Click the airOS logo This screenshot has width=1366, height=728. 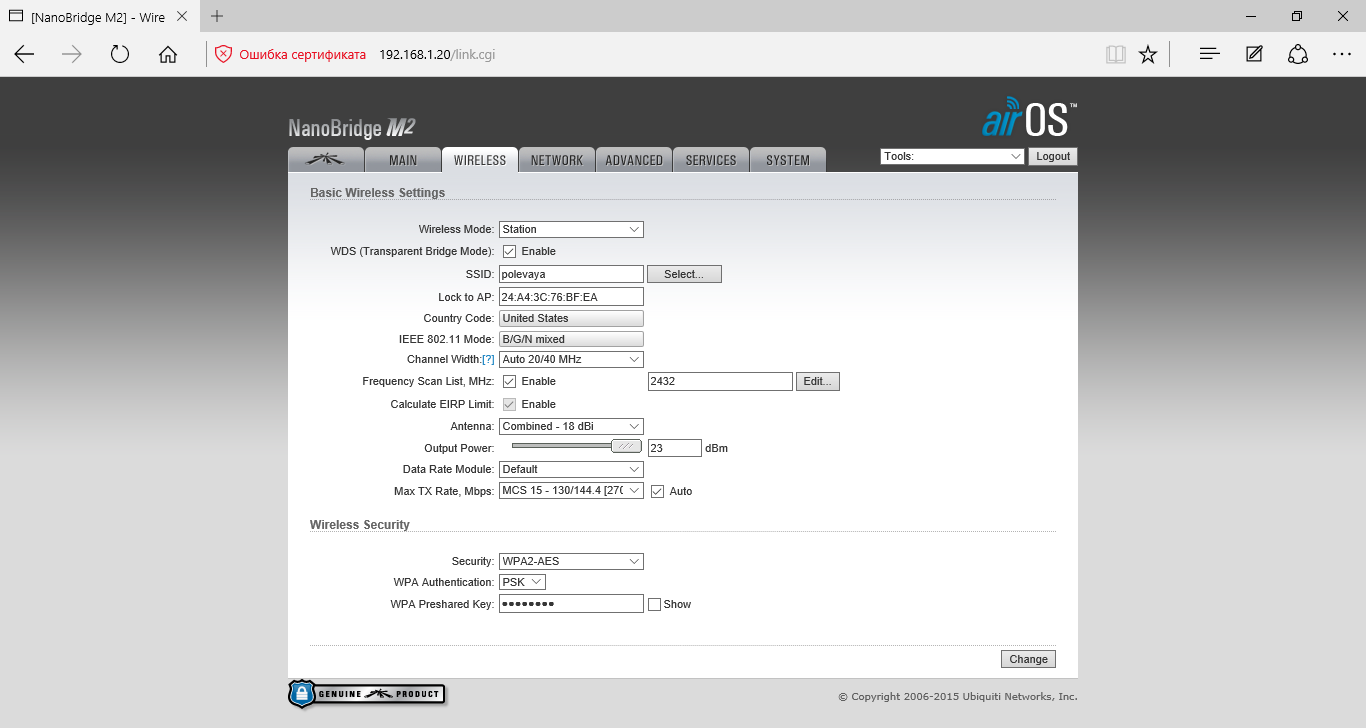coord(1029,118)
